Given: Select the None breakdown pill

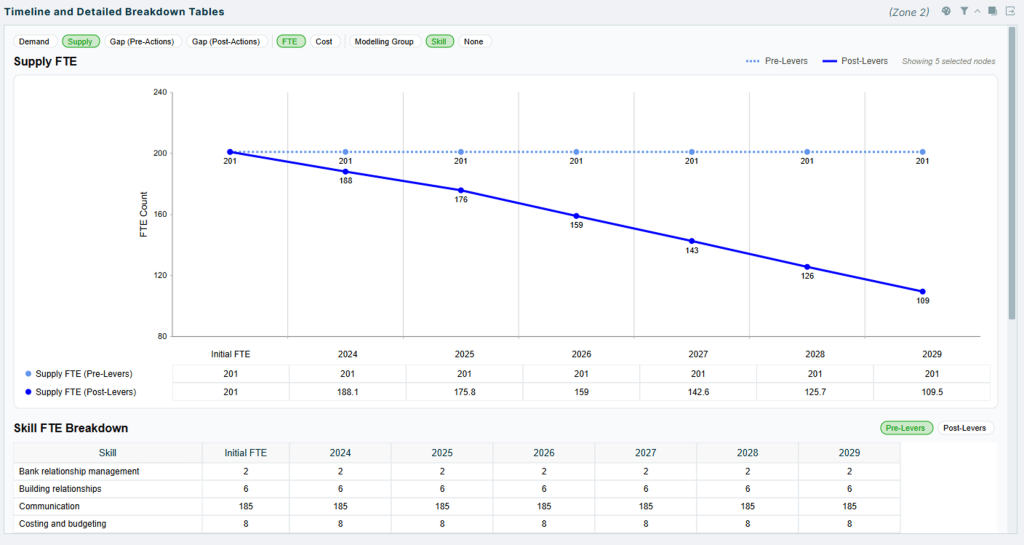Looking at the screenshot, I should (473, 42).
